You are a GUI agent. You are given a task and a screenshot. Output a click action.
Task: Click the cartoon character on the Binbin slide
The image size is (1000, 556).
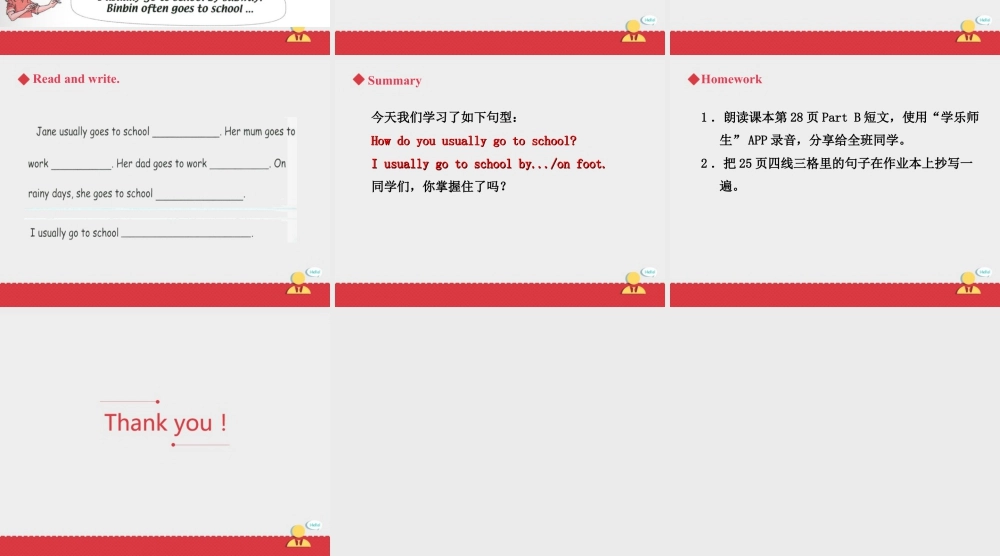coord(25,10)
